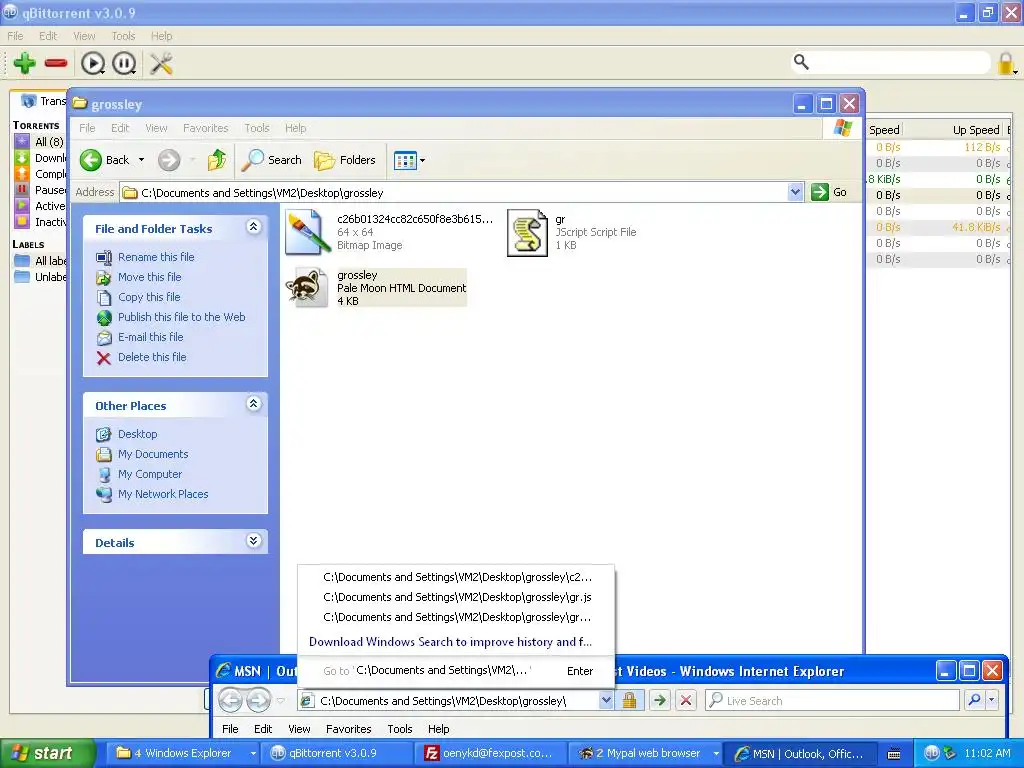
Task: Click the qBittorrent lock icon
Action: point(1006,63)
